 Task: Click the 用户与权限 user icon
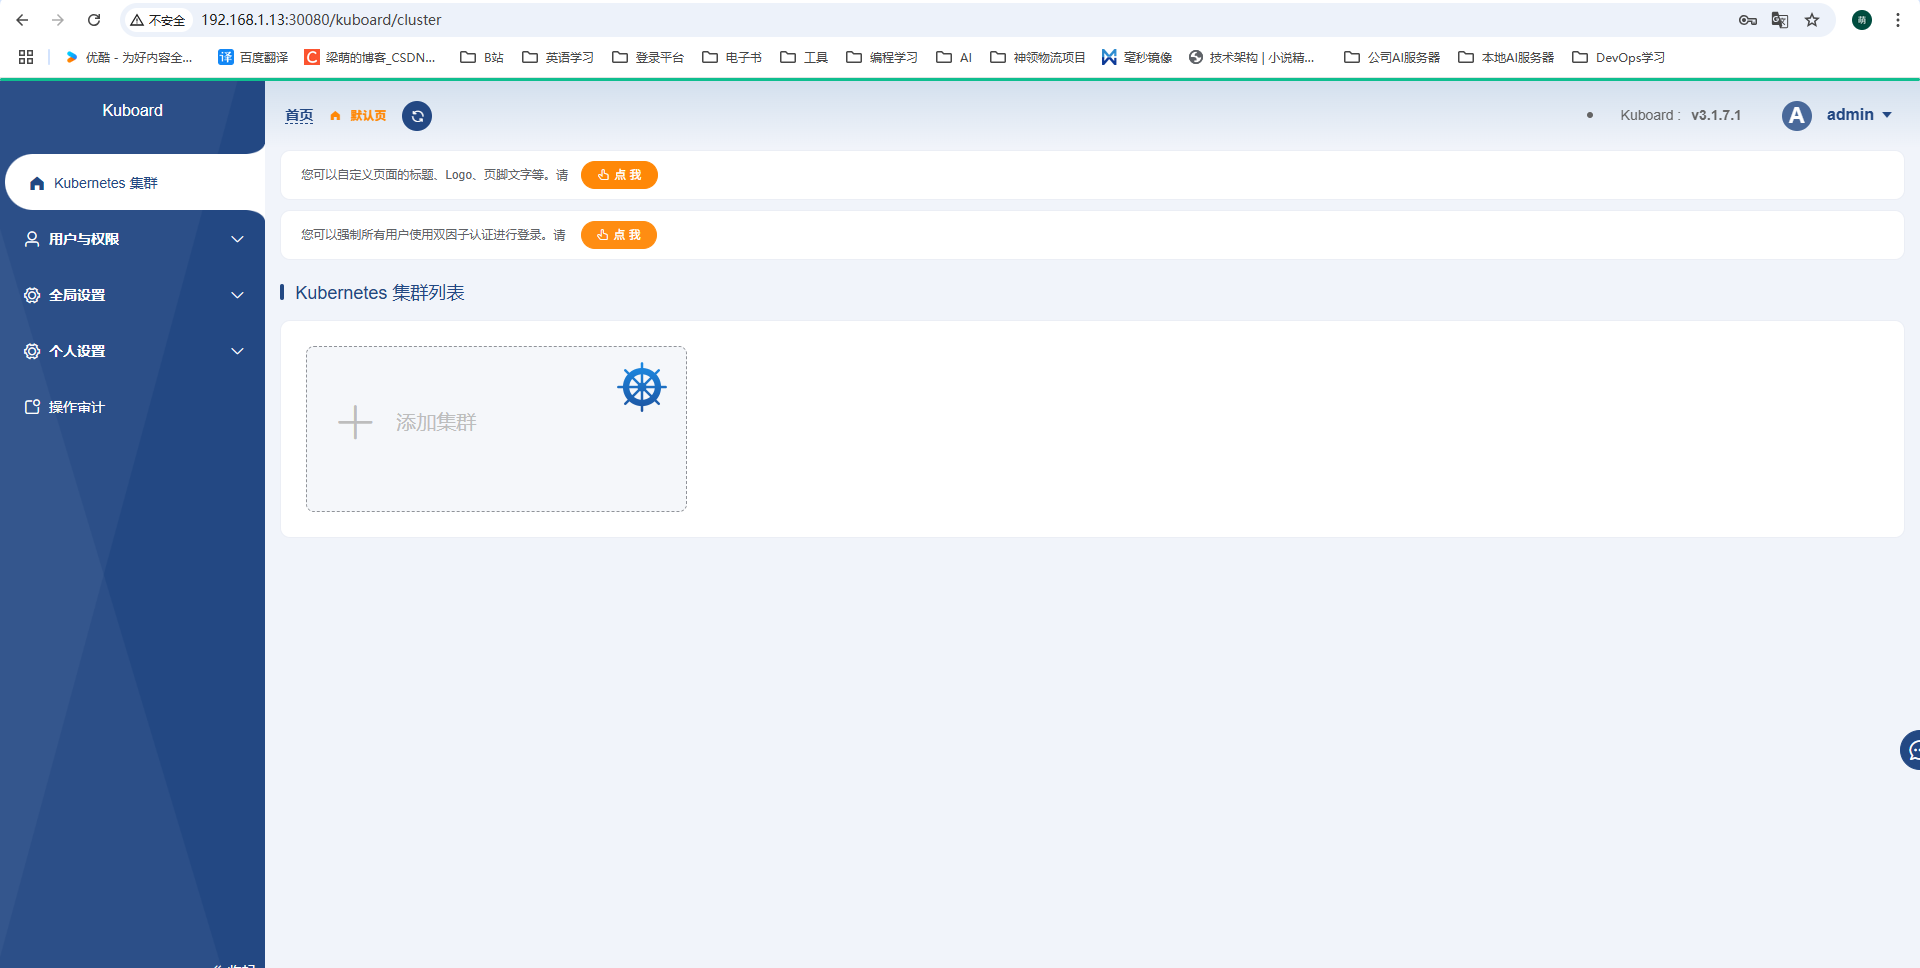(x=32, y=239)
